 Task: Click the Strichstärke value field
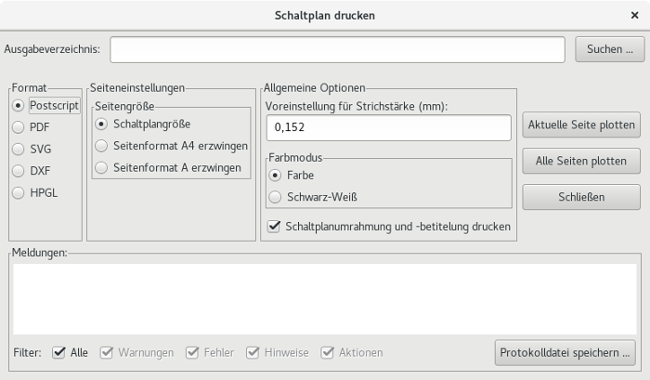pos(389,127)
